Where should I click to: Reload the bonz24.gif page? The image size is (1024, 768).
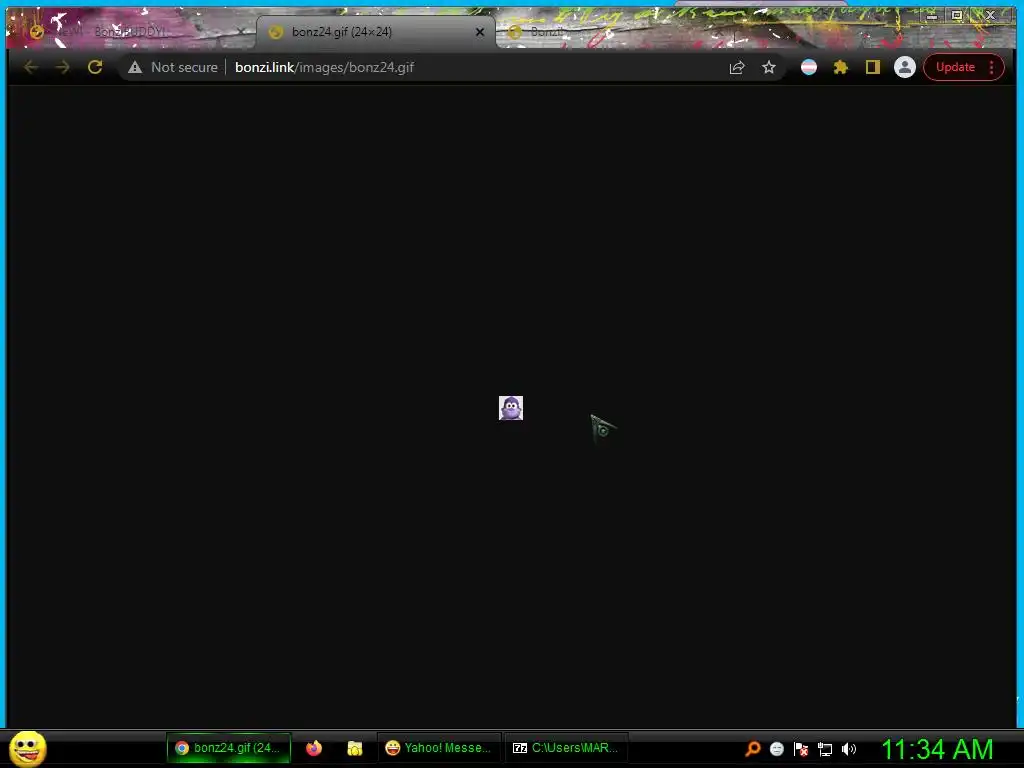pyautogui.click(x=95, y=67)
